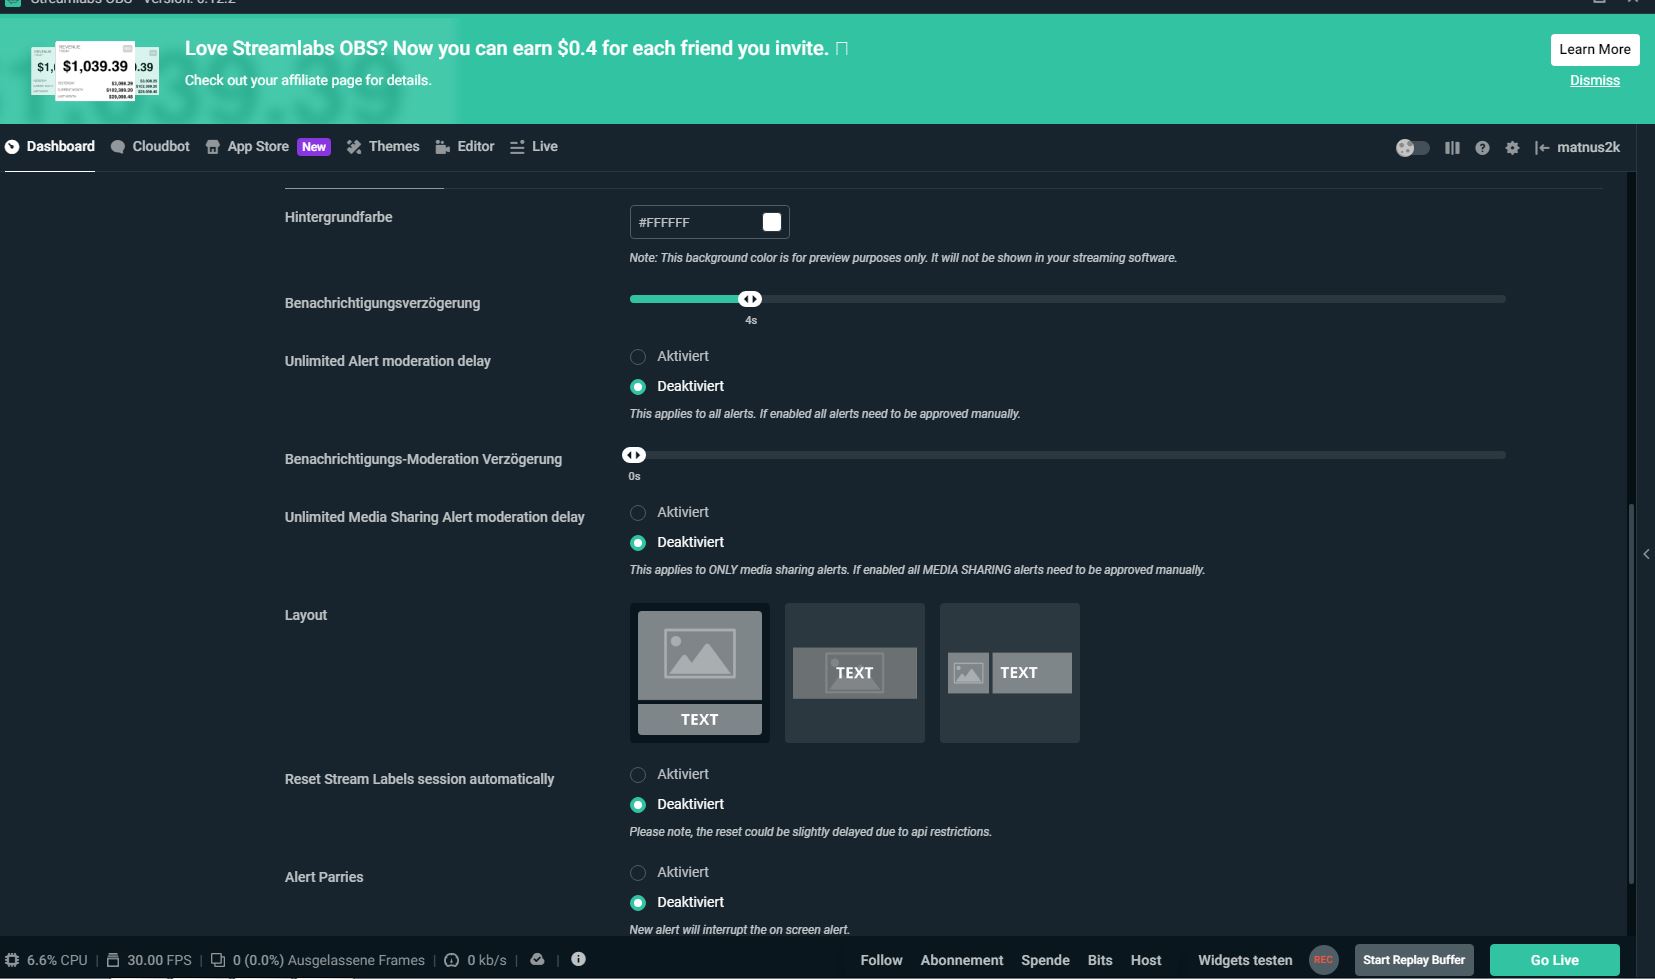Click the cloud status icon in status bar
Image resolution: width=1655 pixels, height=979 pixels.
(x=537, y=959)
